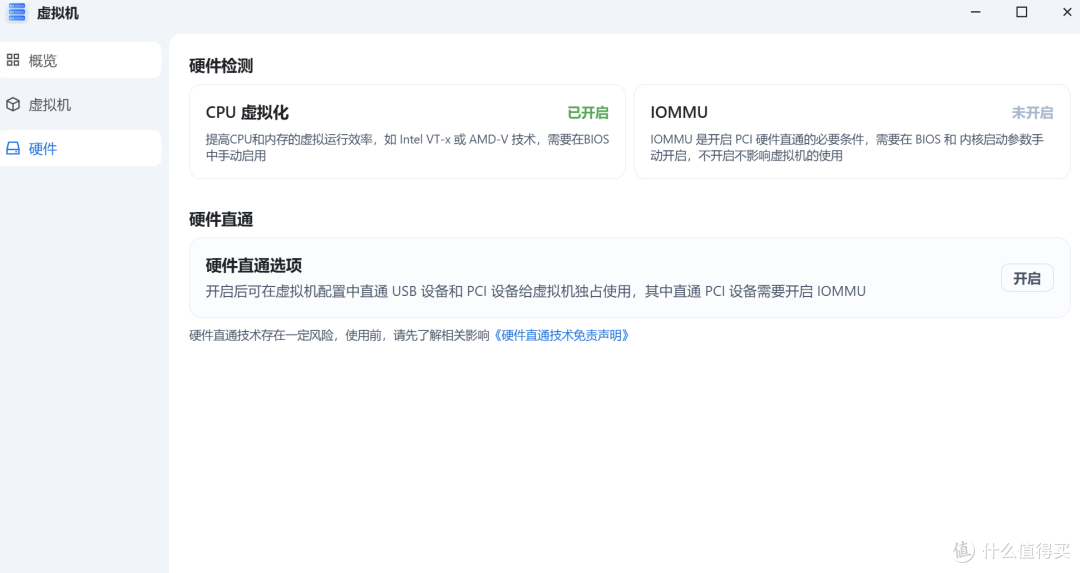Click the 硬件 drive icon in sidebar
1080x573 pixels.
point(13,148)
